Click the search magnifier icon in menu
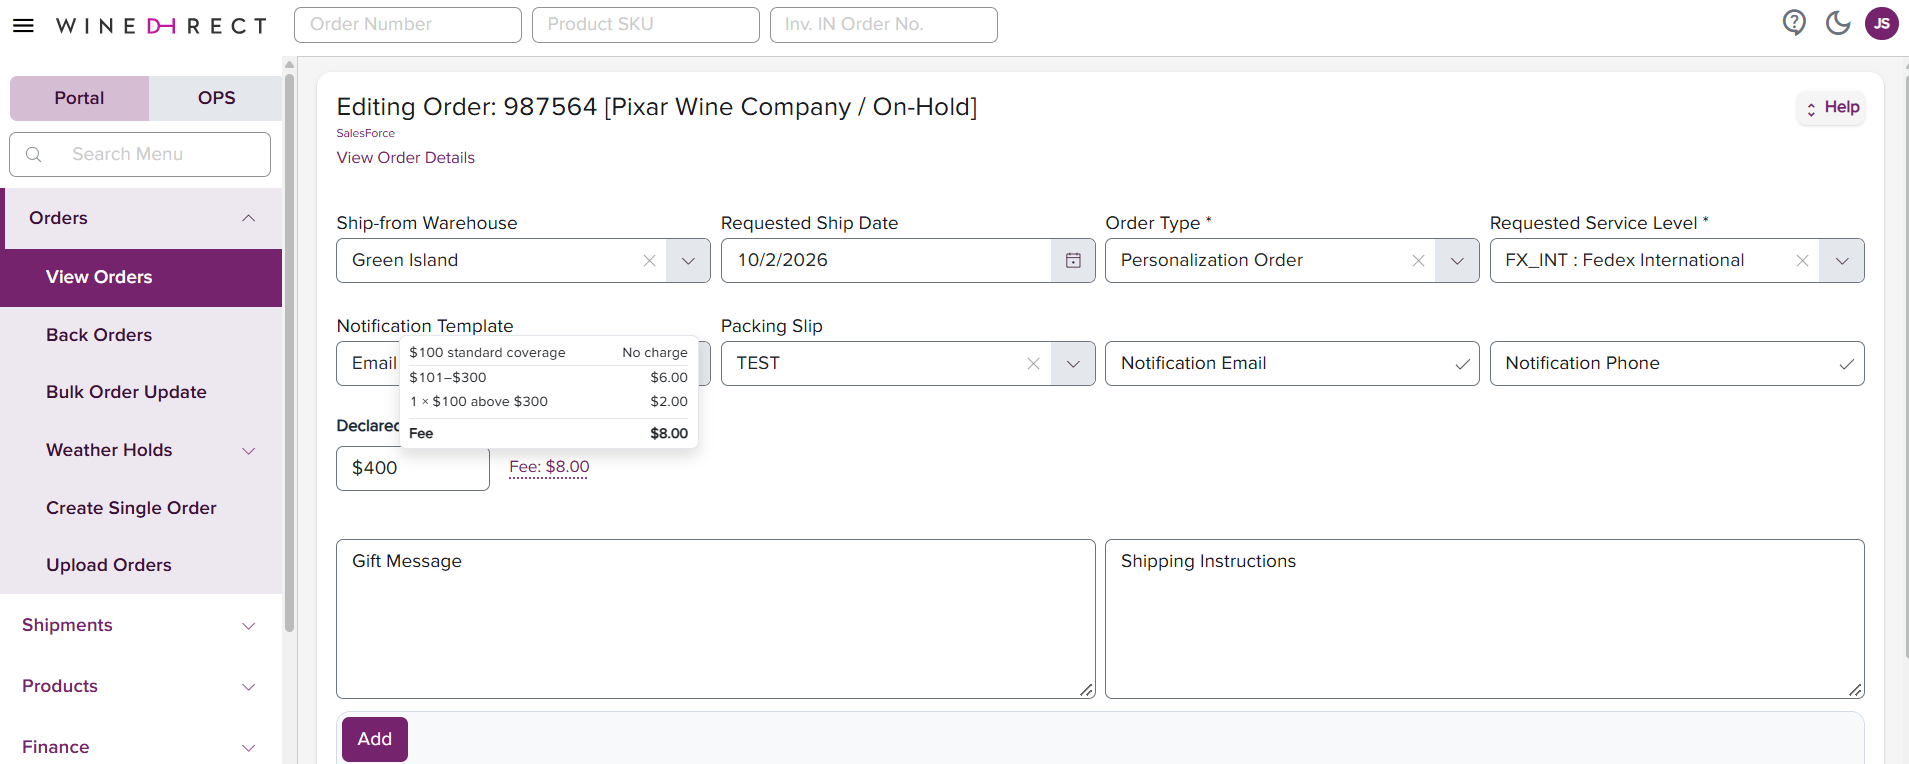The height and width of the screenshot is (764, 1909). [x=34, y=155]
